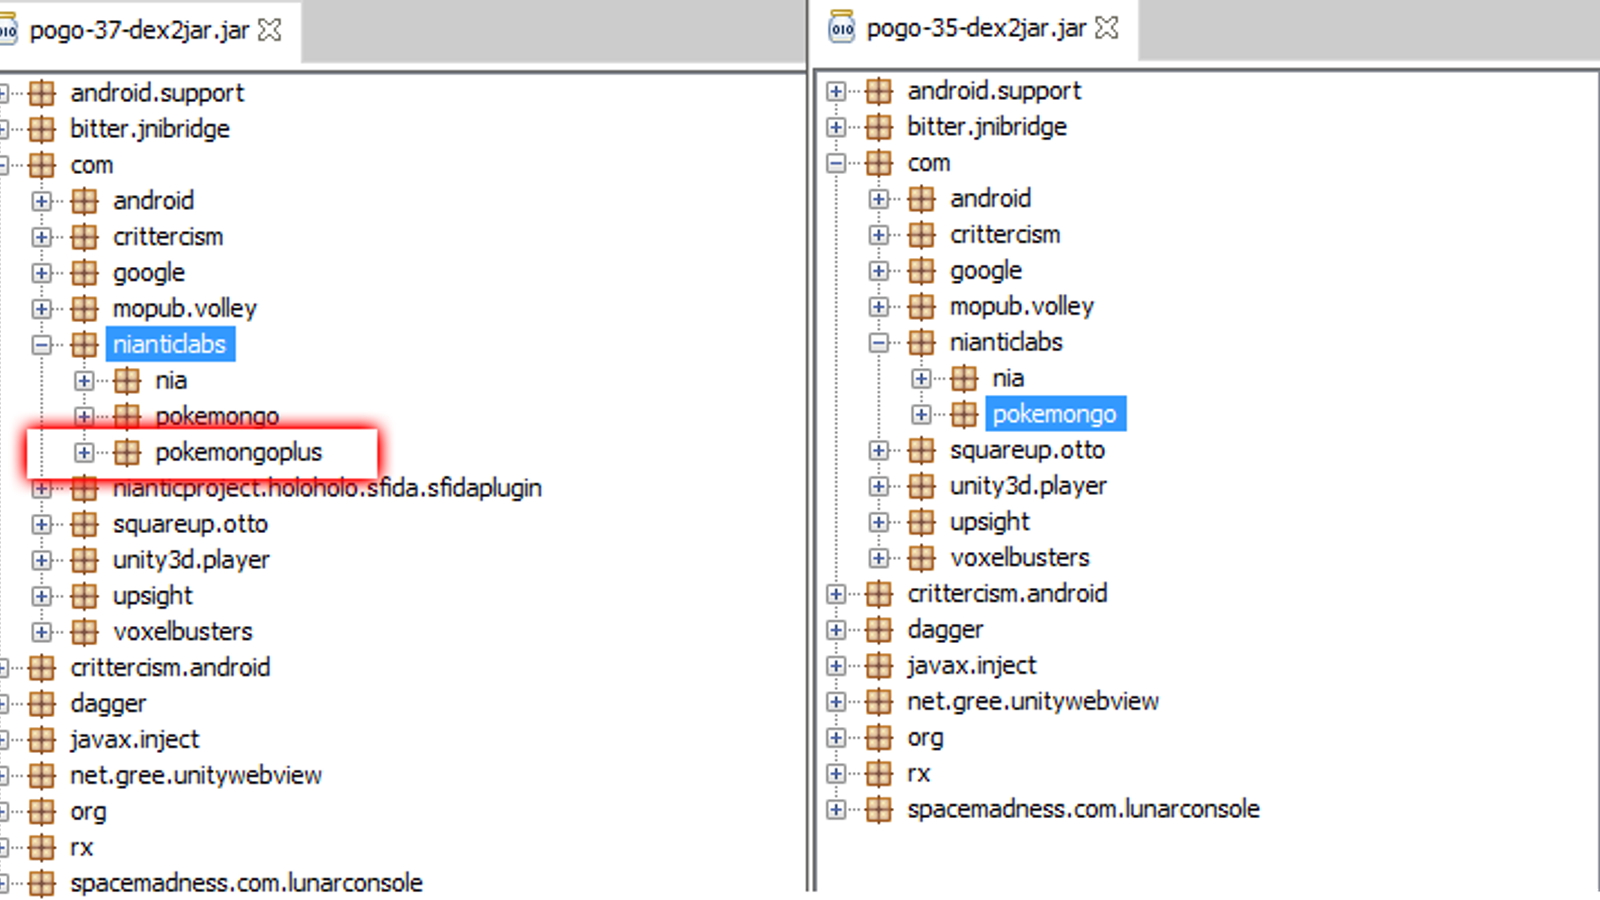Click squareup.otto package icon in pogo-37 pane
Viewport: 1600px width, 900px height.
pyautogui.click(x=85, y=524)
